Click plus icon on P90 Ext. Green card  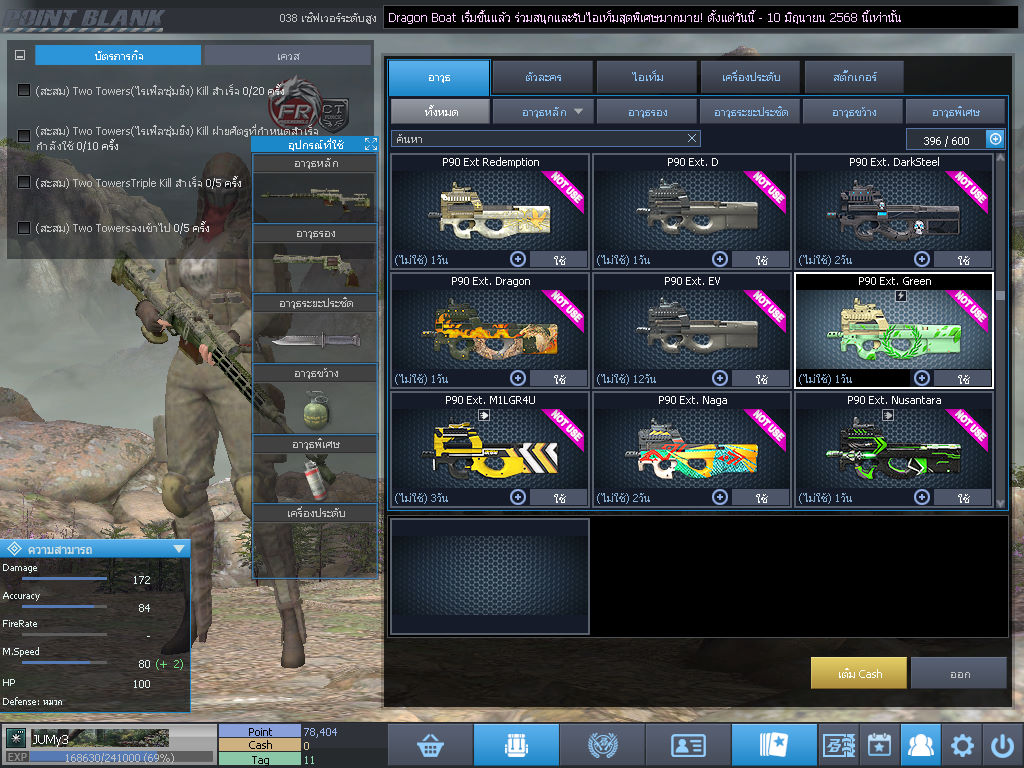pyautogui.click(x=921, y=378)
